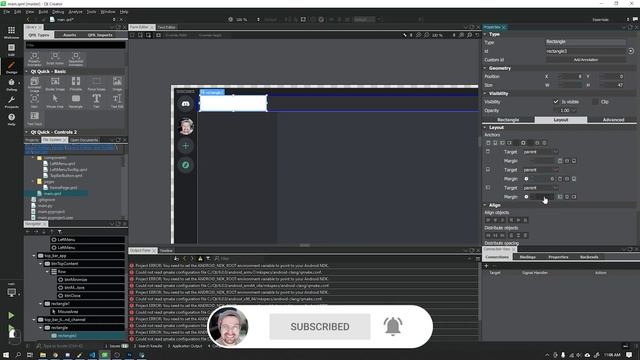Open Visual Studio Code from taskbar
640x360 pixels.
(x=92, y=355)
